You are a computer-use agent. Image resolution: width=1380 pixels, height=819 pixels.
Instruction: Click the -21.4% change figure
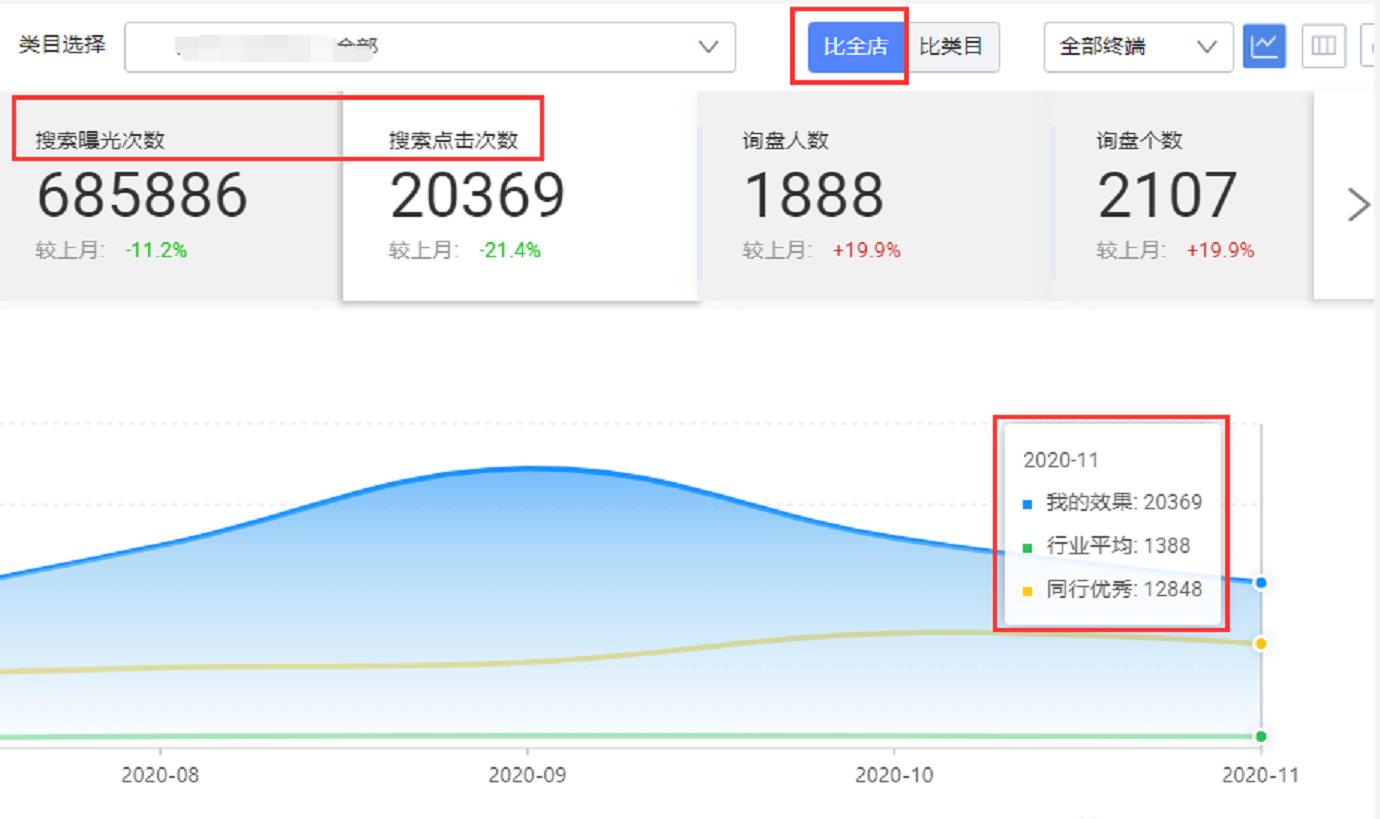[x=510, y=250]
